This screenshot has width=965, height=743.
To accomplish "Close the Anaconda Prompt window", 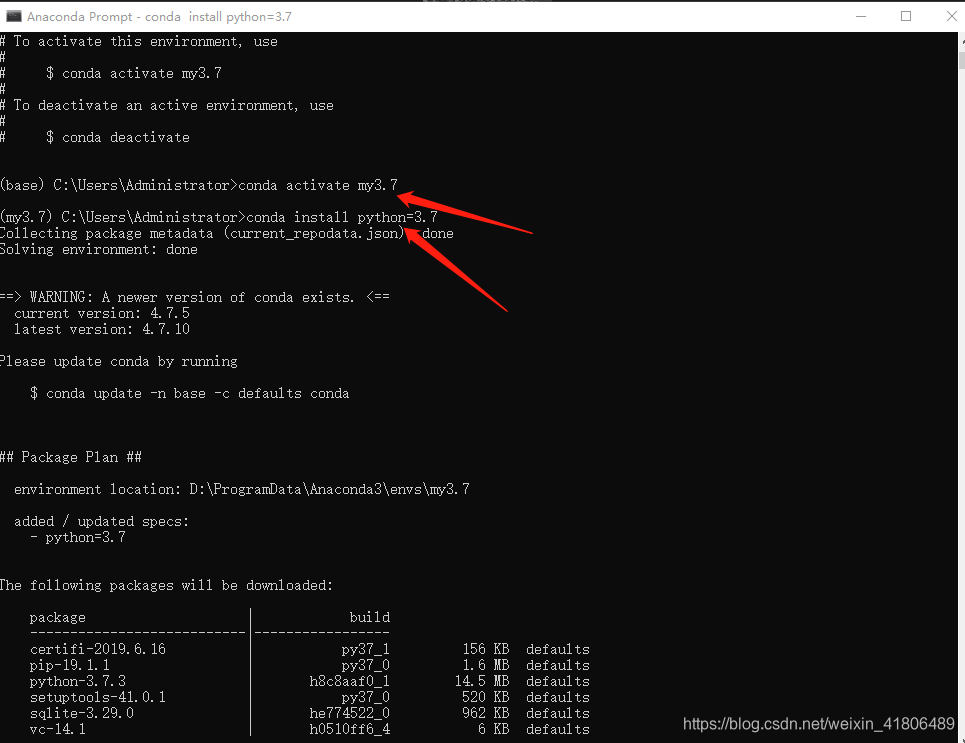I will (x=951, y=16).
